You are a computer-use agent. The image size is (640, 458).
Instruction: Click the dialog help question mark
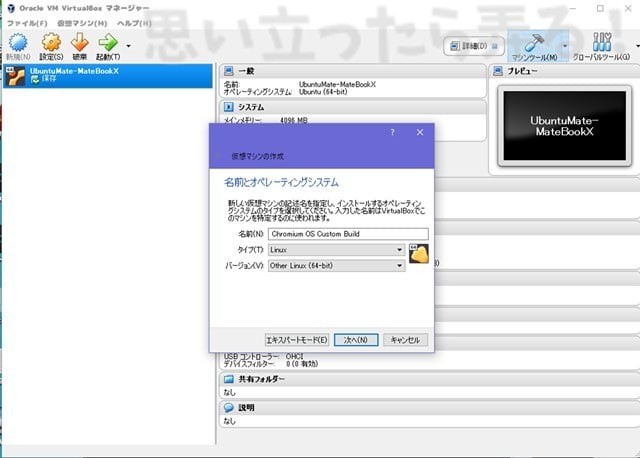[x=392, y=132]
